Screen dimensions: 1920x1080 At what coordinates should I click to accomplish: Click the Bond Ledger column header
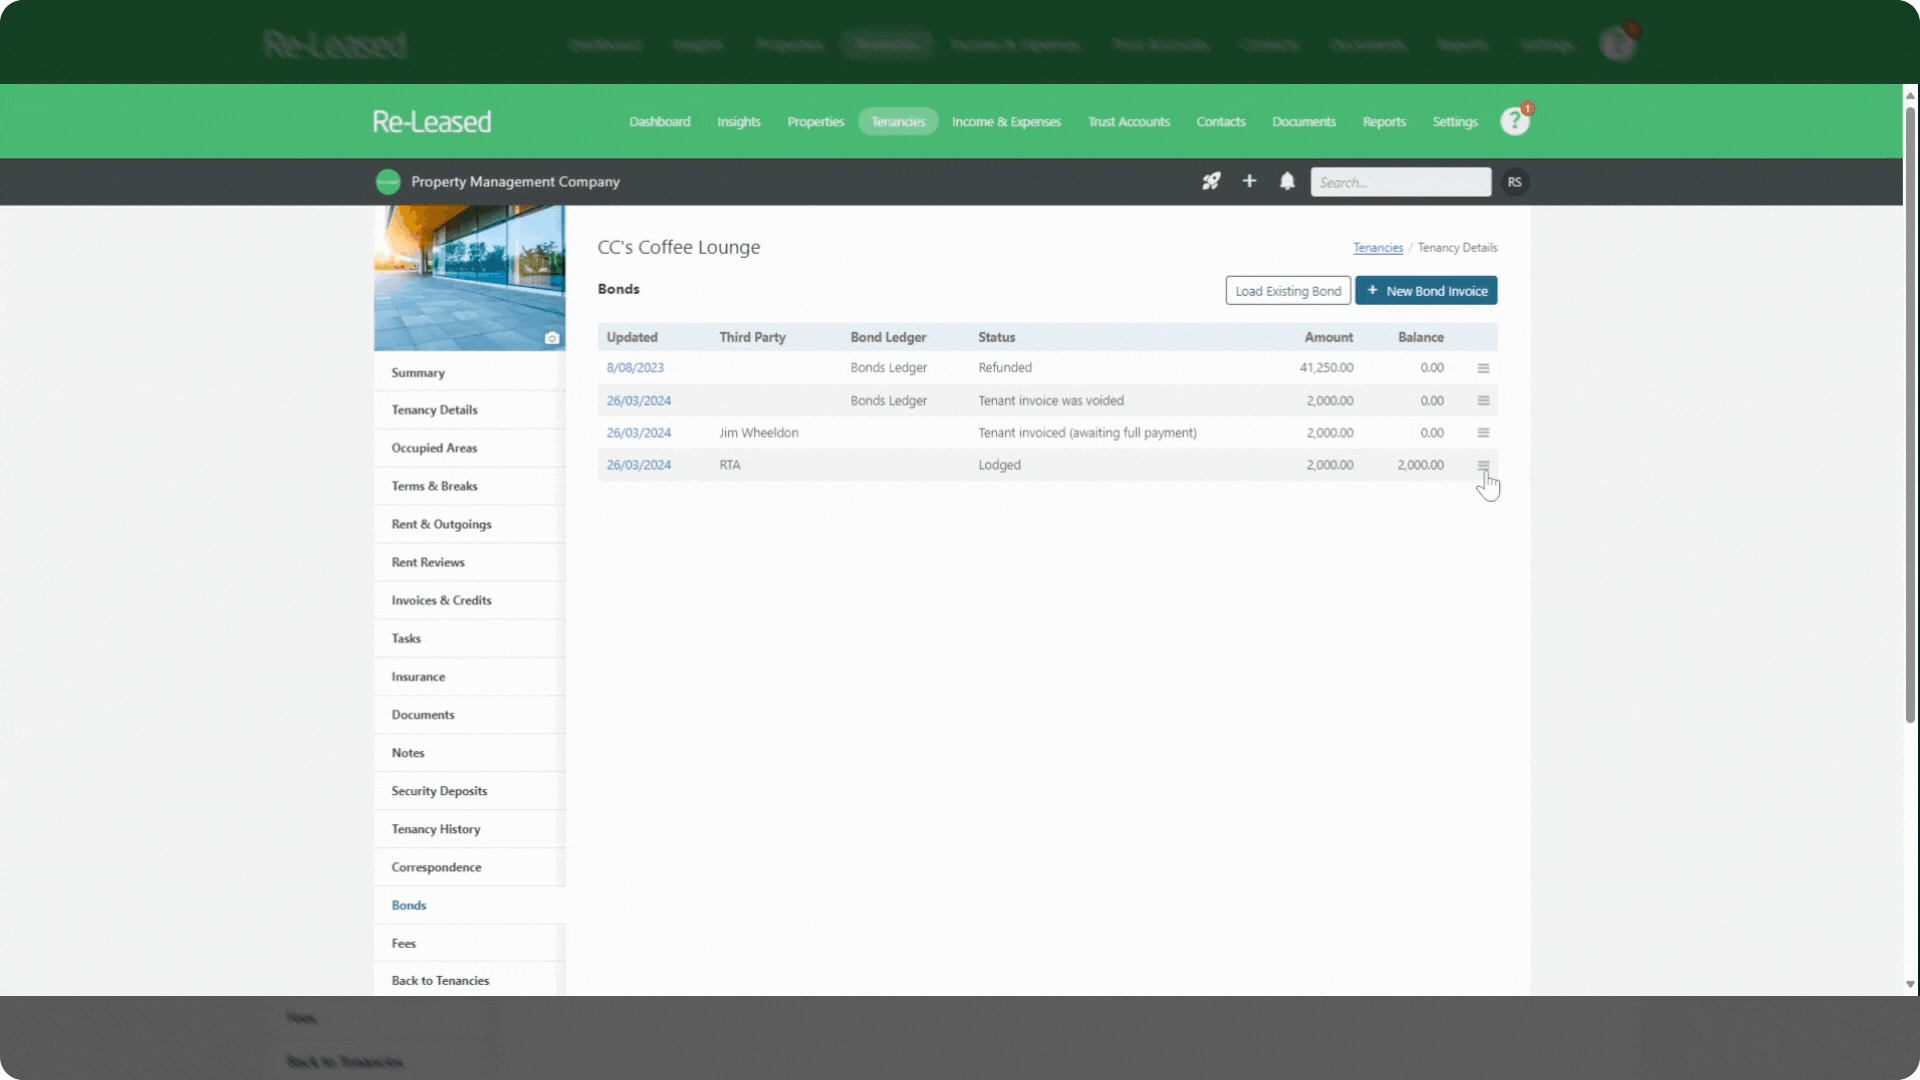tap(888, 337)
